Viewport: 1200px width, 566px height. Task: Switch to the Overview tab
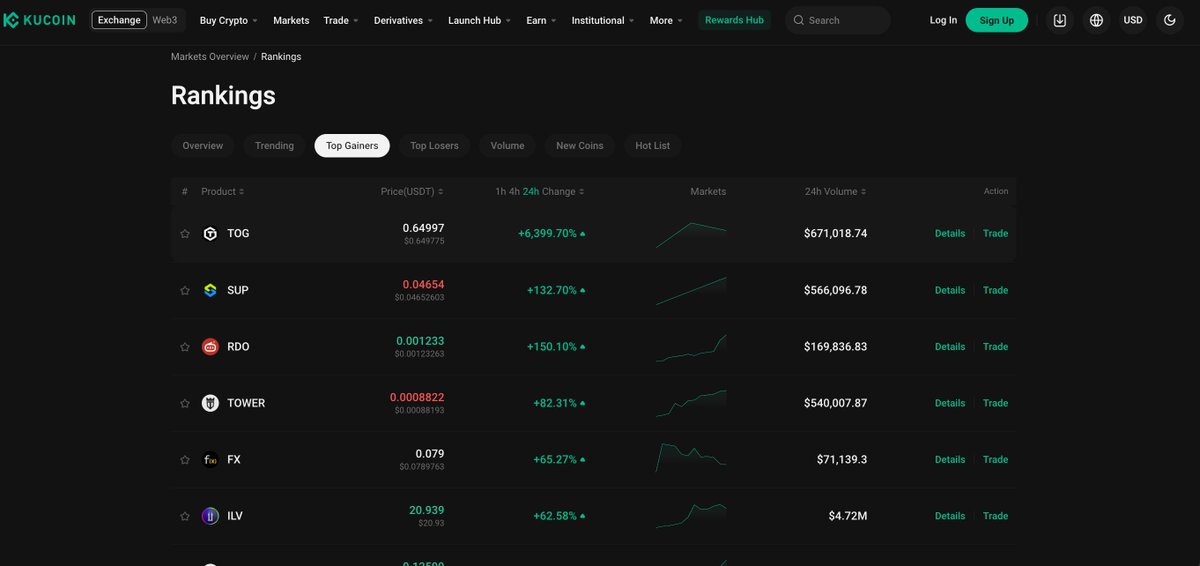tap(203, 146)
